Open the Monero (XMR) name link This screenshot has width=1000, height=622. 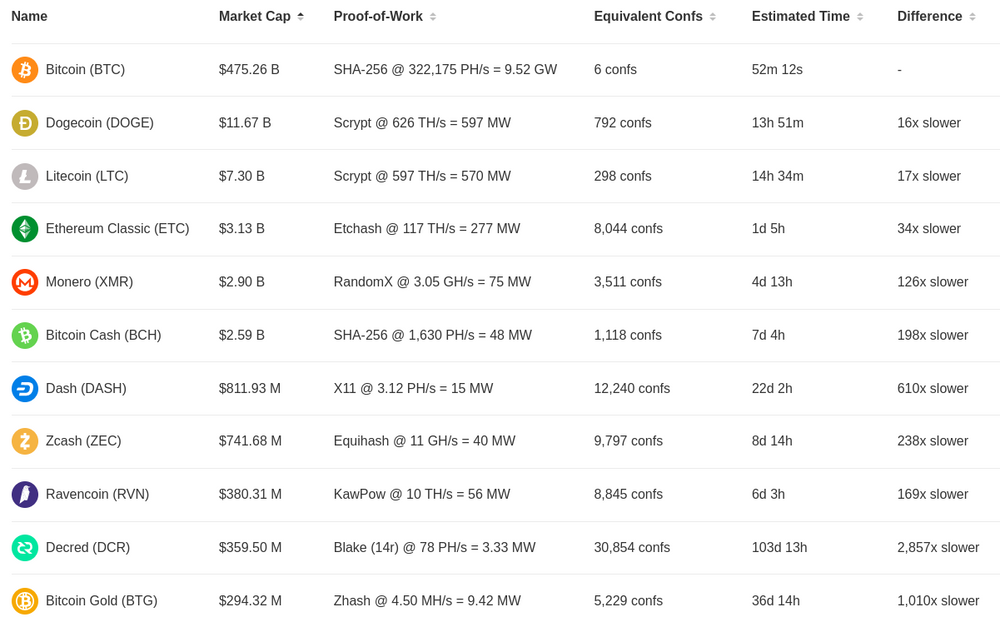point(89,282)
